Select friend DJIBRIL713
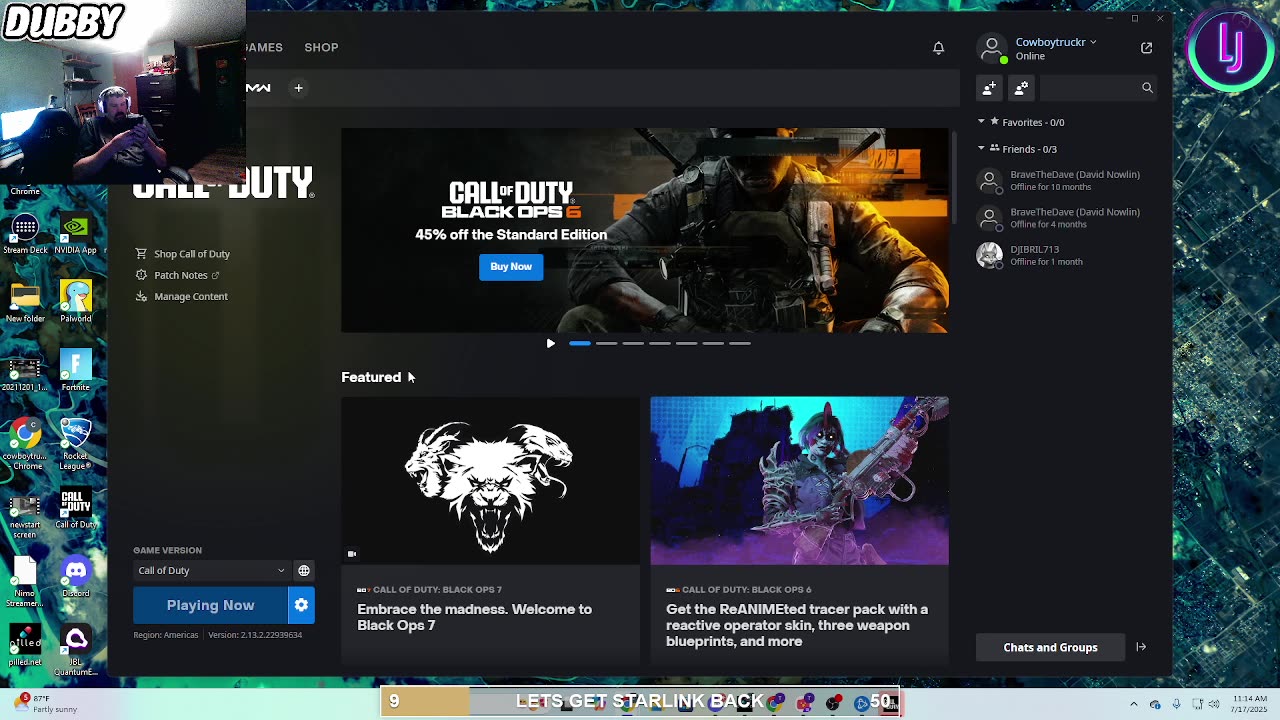This screenshot has width=1280, height=720. (x=1066, y=256)
